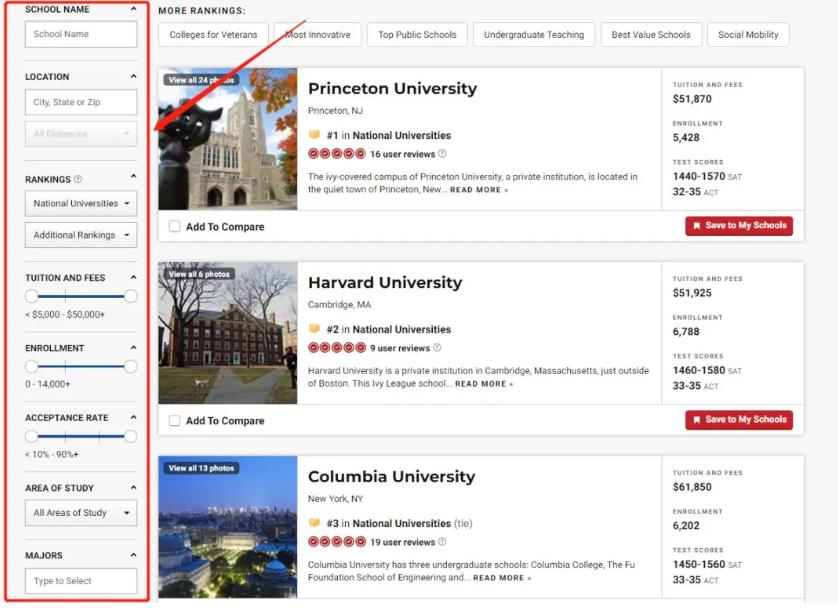Open the Social Mobility ranking
838x608 pixels.
748,35
